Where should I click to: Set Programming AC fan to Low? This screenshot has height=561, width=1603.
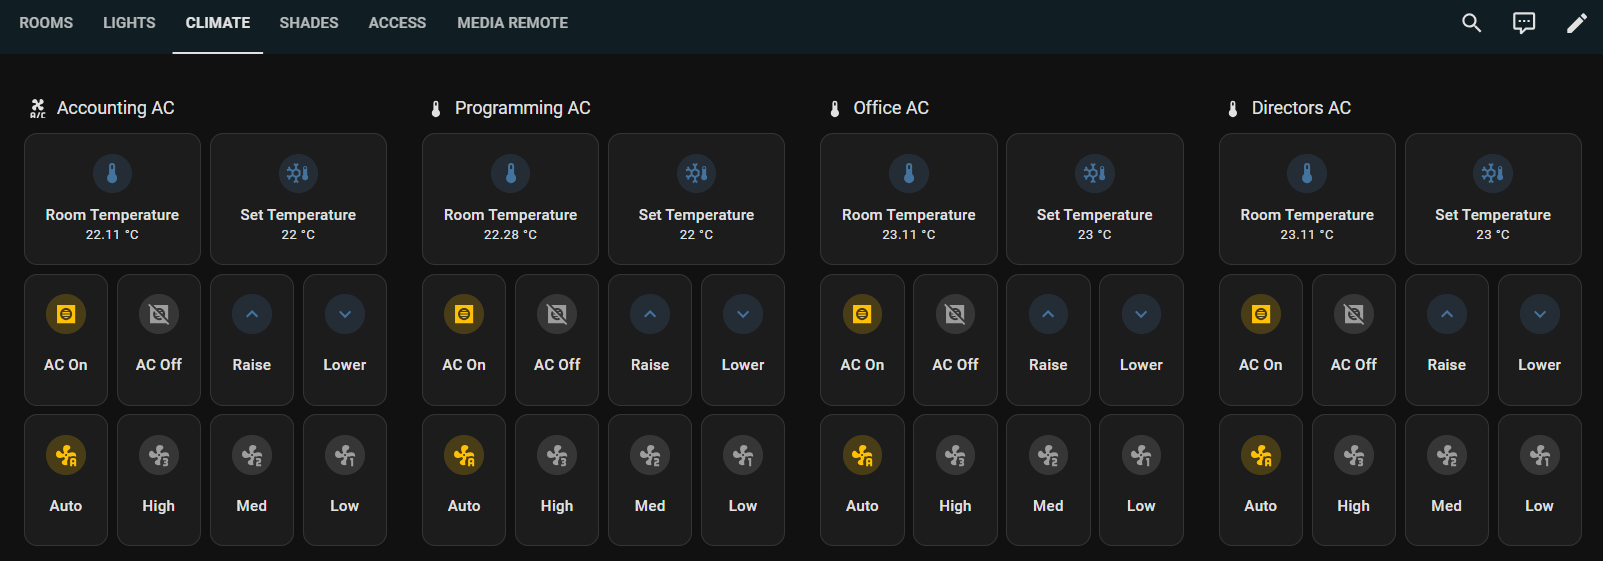[x=743, y=479]
